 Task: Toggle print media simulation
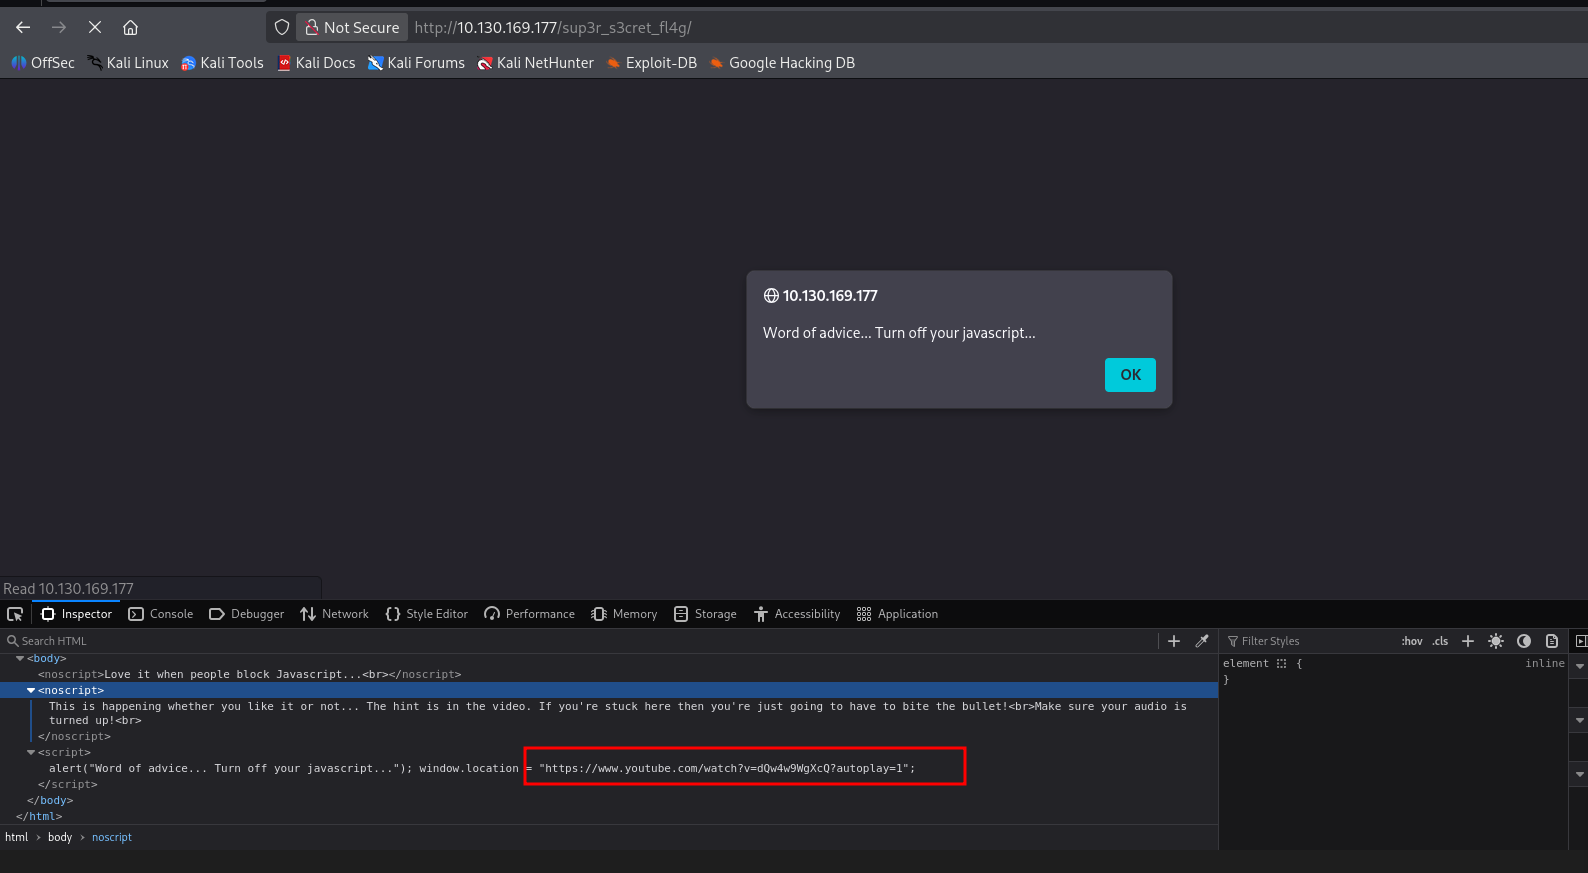pos(1552,641)
